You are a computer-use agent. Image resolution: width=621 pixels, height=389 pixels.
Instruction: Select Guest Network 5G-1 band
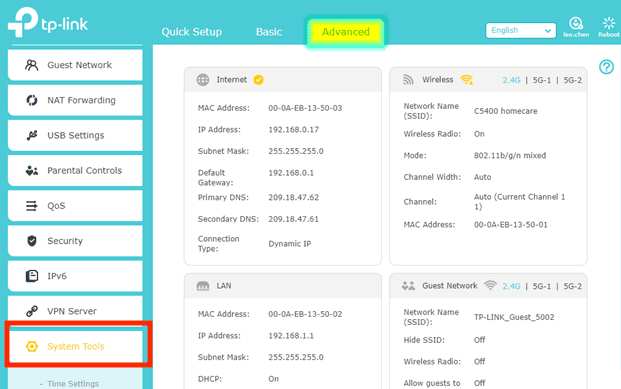pos(542,286)
